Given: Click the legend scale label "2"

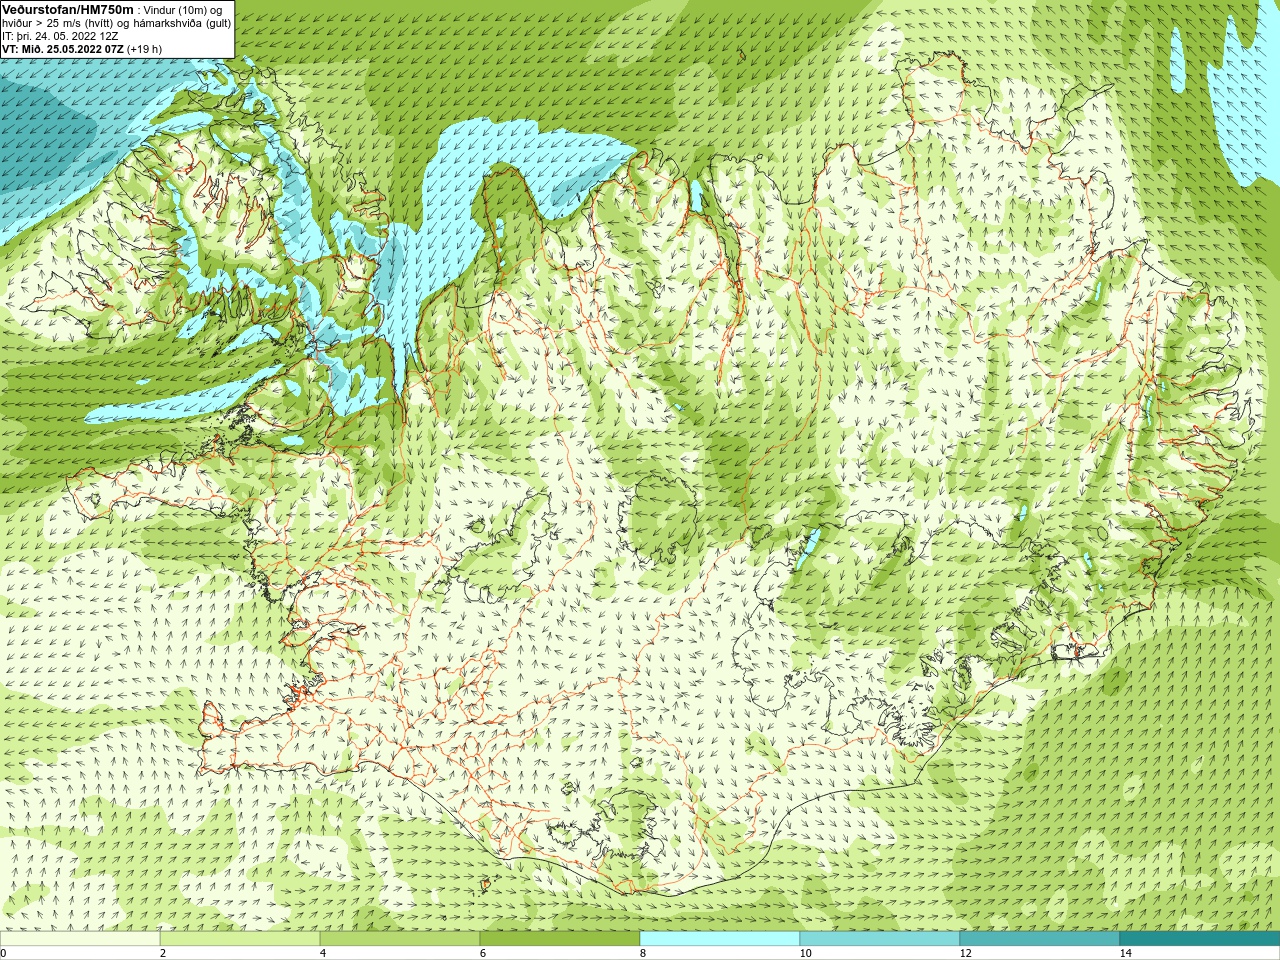Looking at the screenshot, I should click(163, 953).
